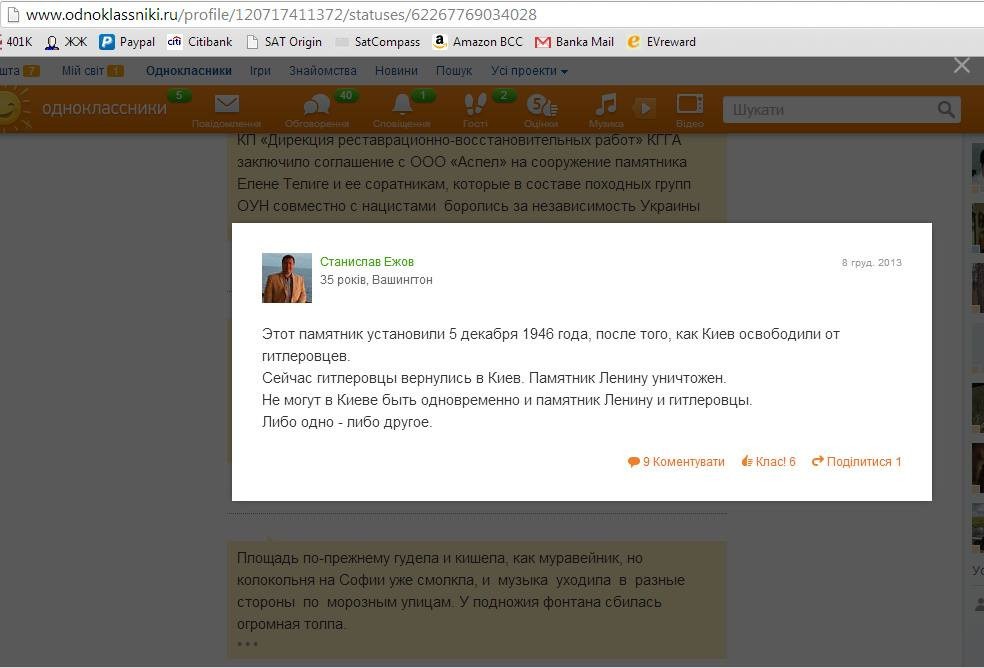Open the Оцінки ratings icon
The height and width of the screenshot is (668, 984).
pos(540,105)
